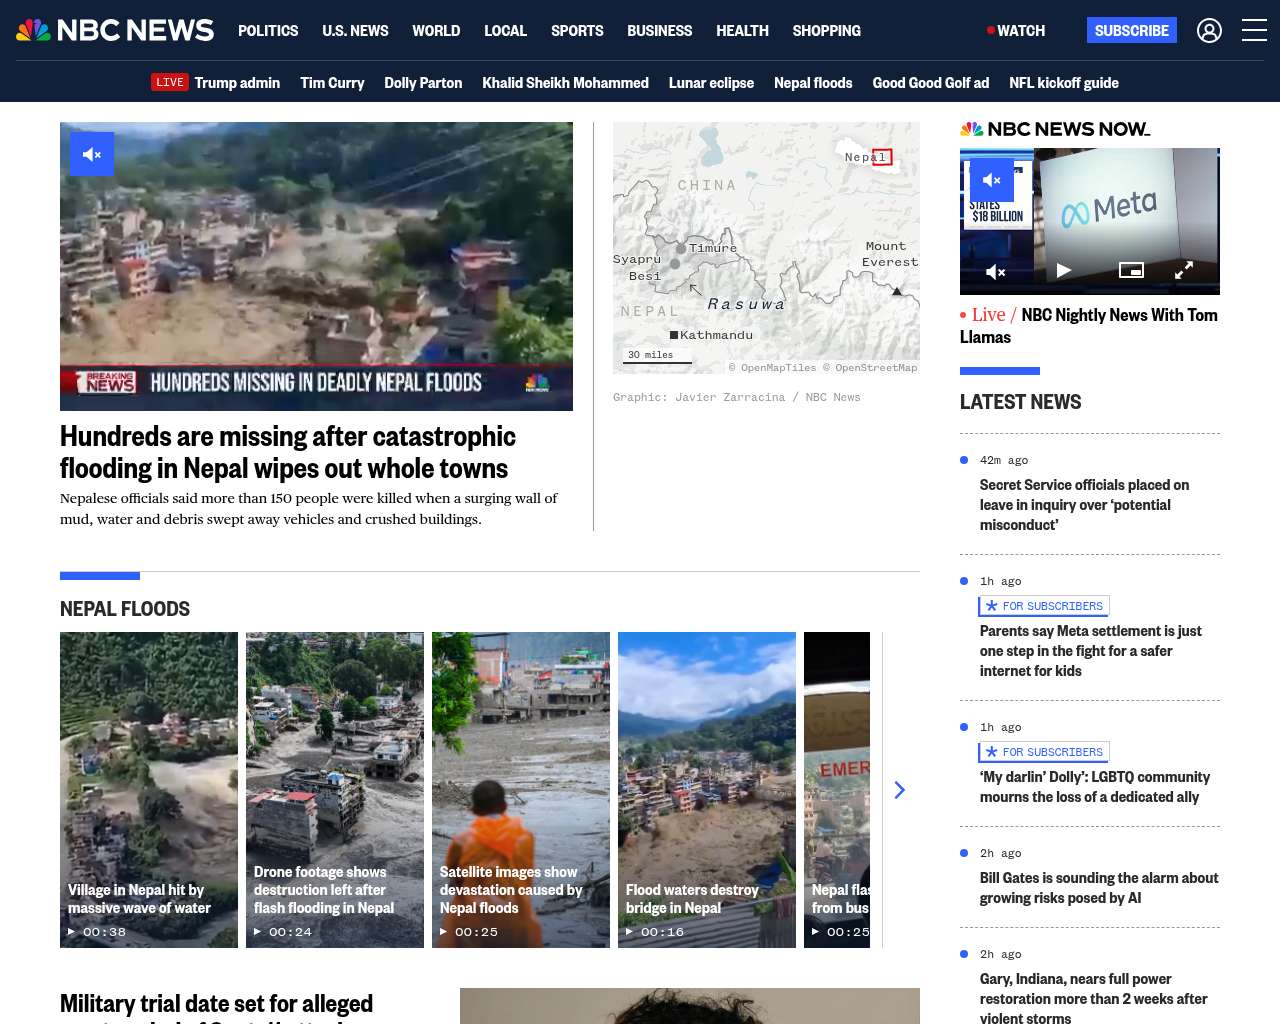Screen dimensions: 1280x1024
Task: Navigate to the World section
Action: (436, 31)
